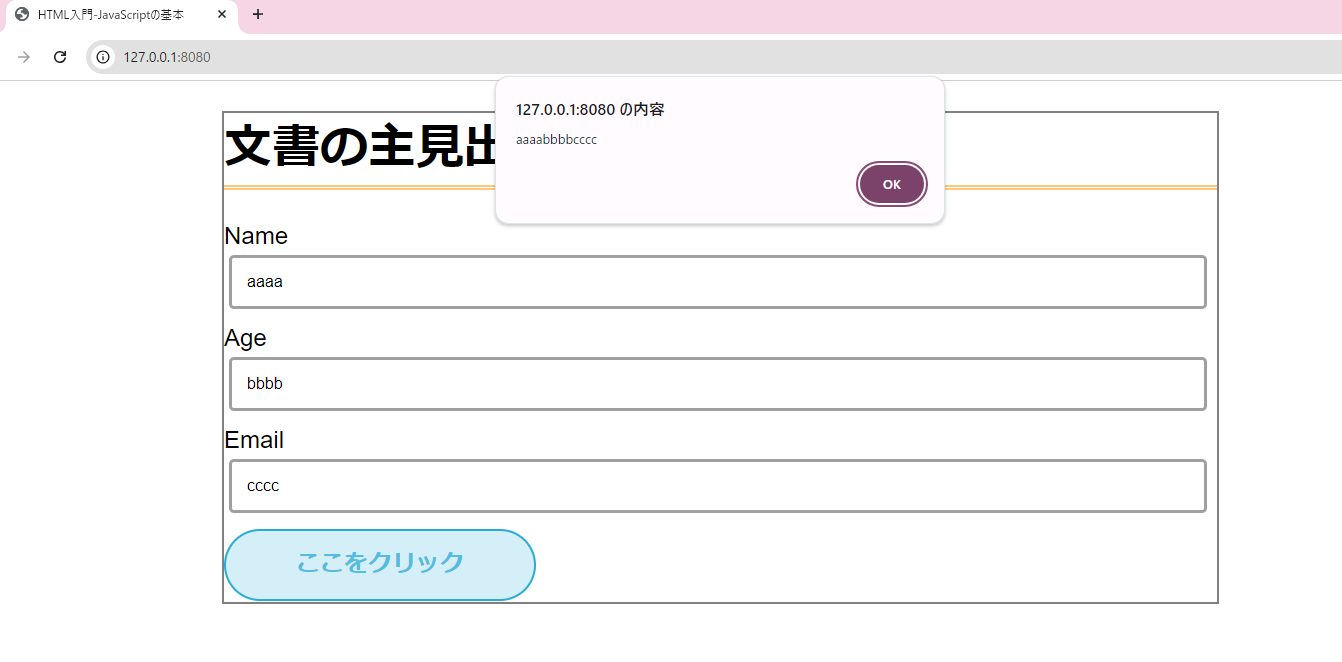
Task: Click the address bar showing 127.0.0.1:8080
Action: [x=714, y=57]
